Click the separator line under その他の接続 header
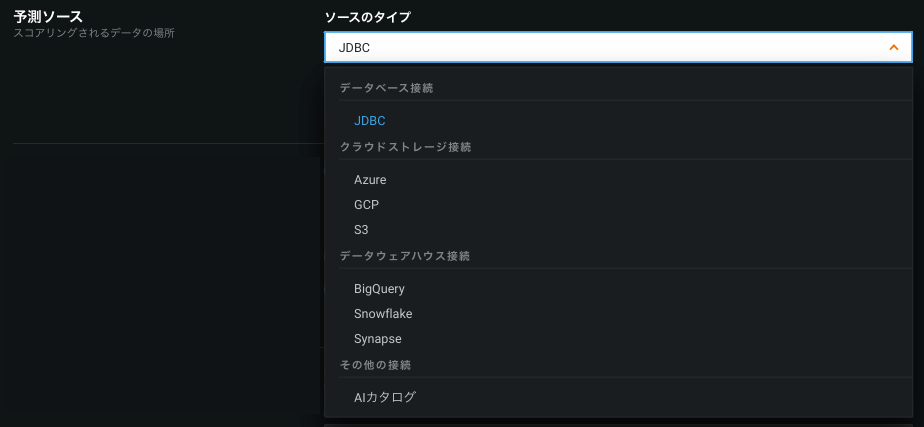Screen dimensions: 924x427 coord(618,377)
